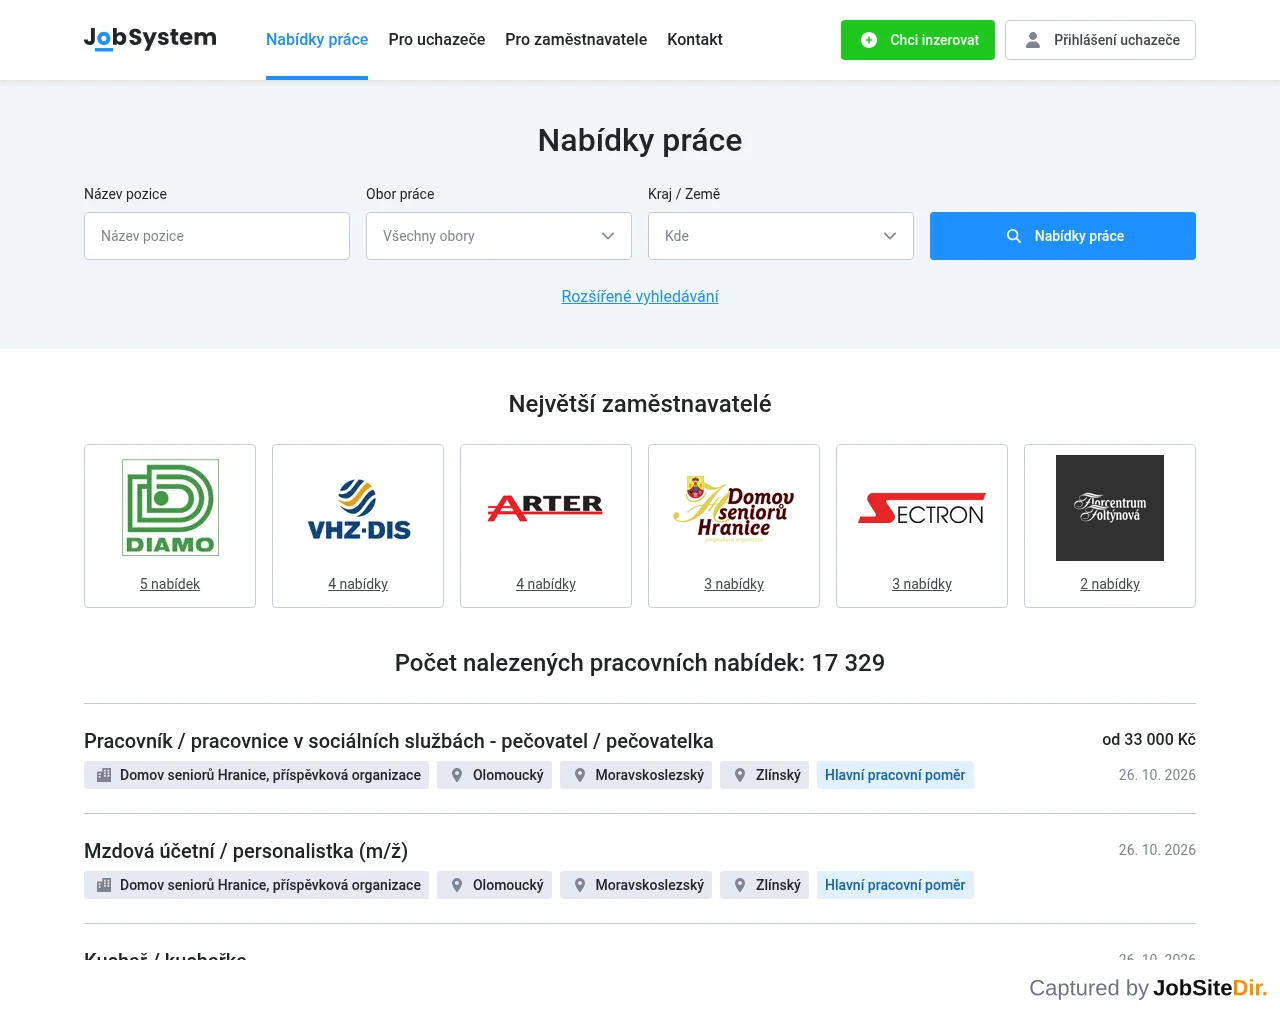The height and width of the screenshot is (1018, 1280).
Task: Click Olomoucký pin icon in Mzdová účetní row
Action: click(x=457, y=885)
